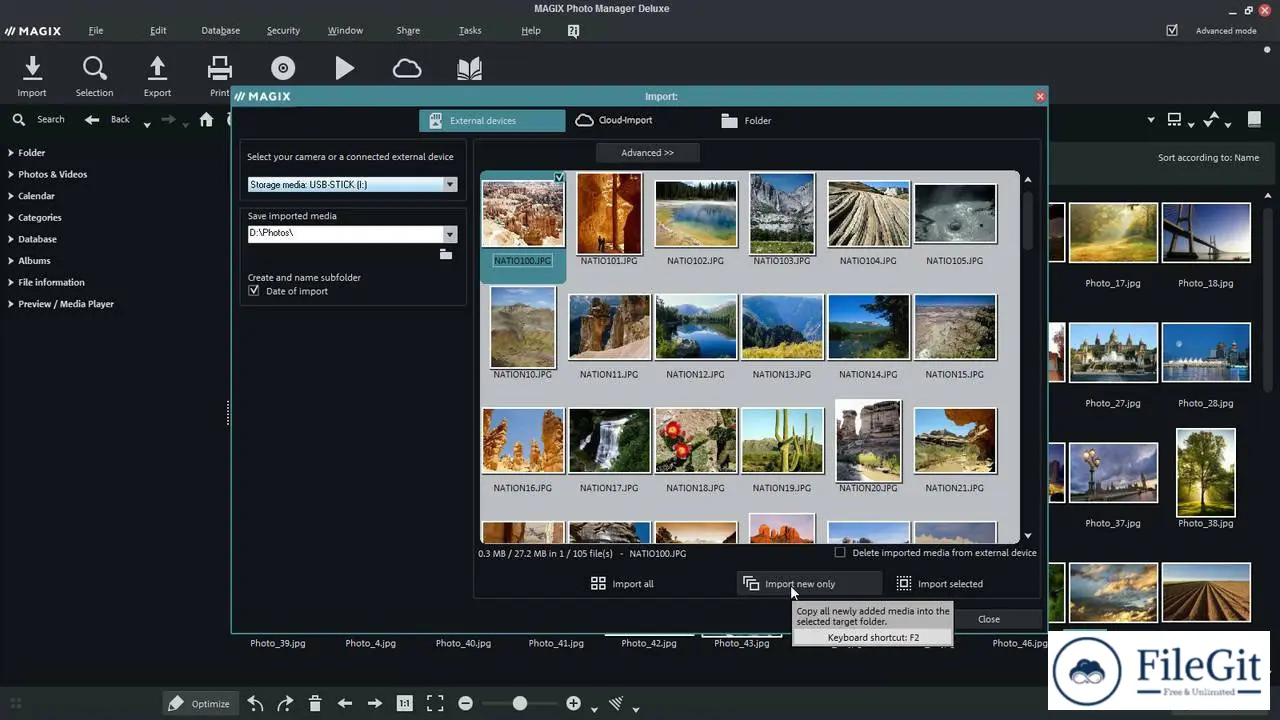Toggle fullscreen view icon
Image resolution: width=1280 pixels, height=720 pixels.
(435, 703)
